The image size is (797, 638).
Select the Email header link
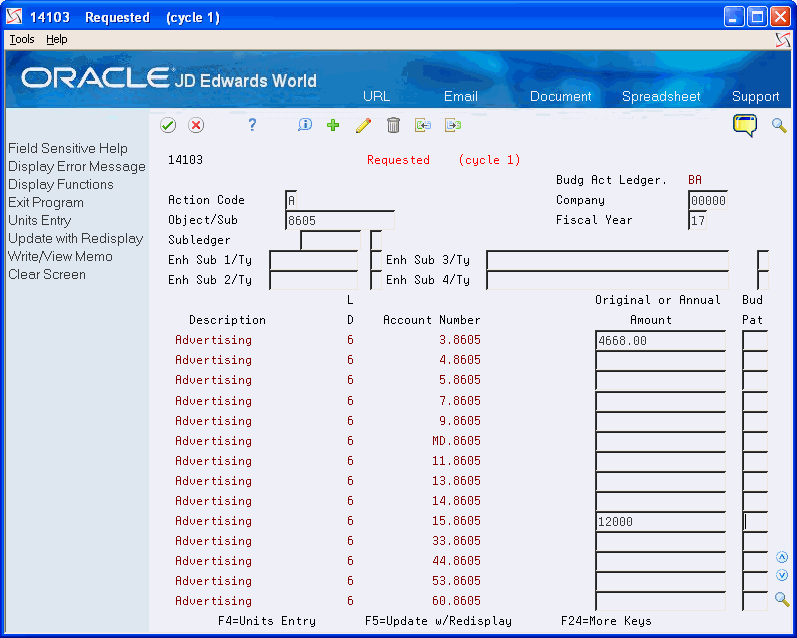461,96
